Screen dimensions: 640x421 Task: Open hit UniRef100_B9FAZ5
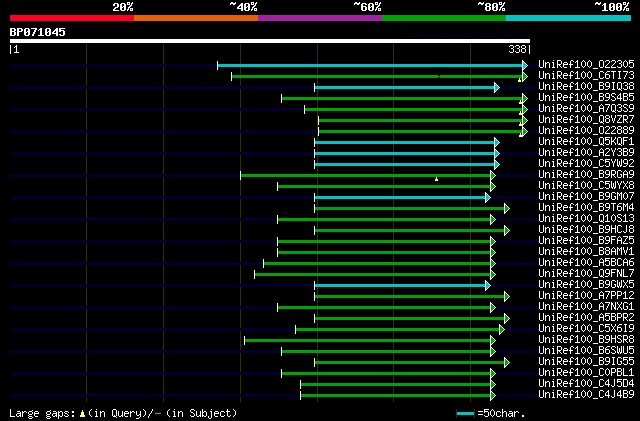point(586,241)
